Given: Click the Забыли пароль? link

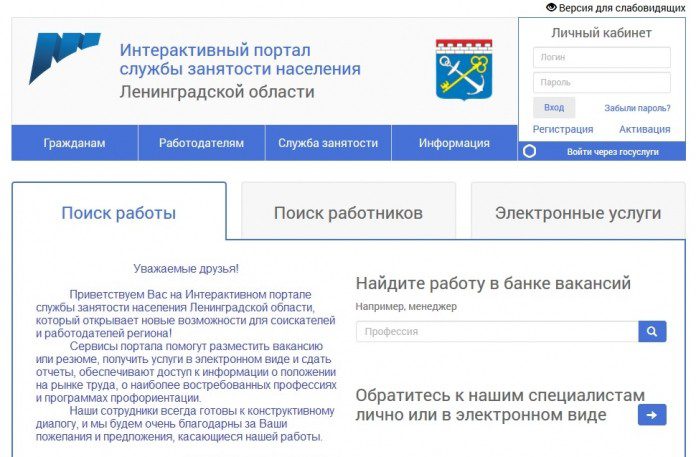Looking at the screenshot, I should coord(637,108).
